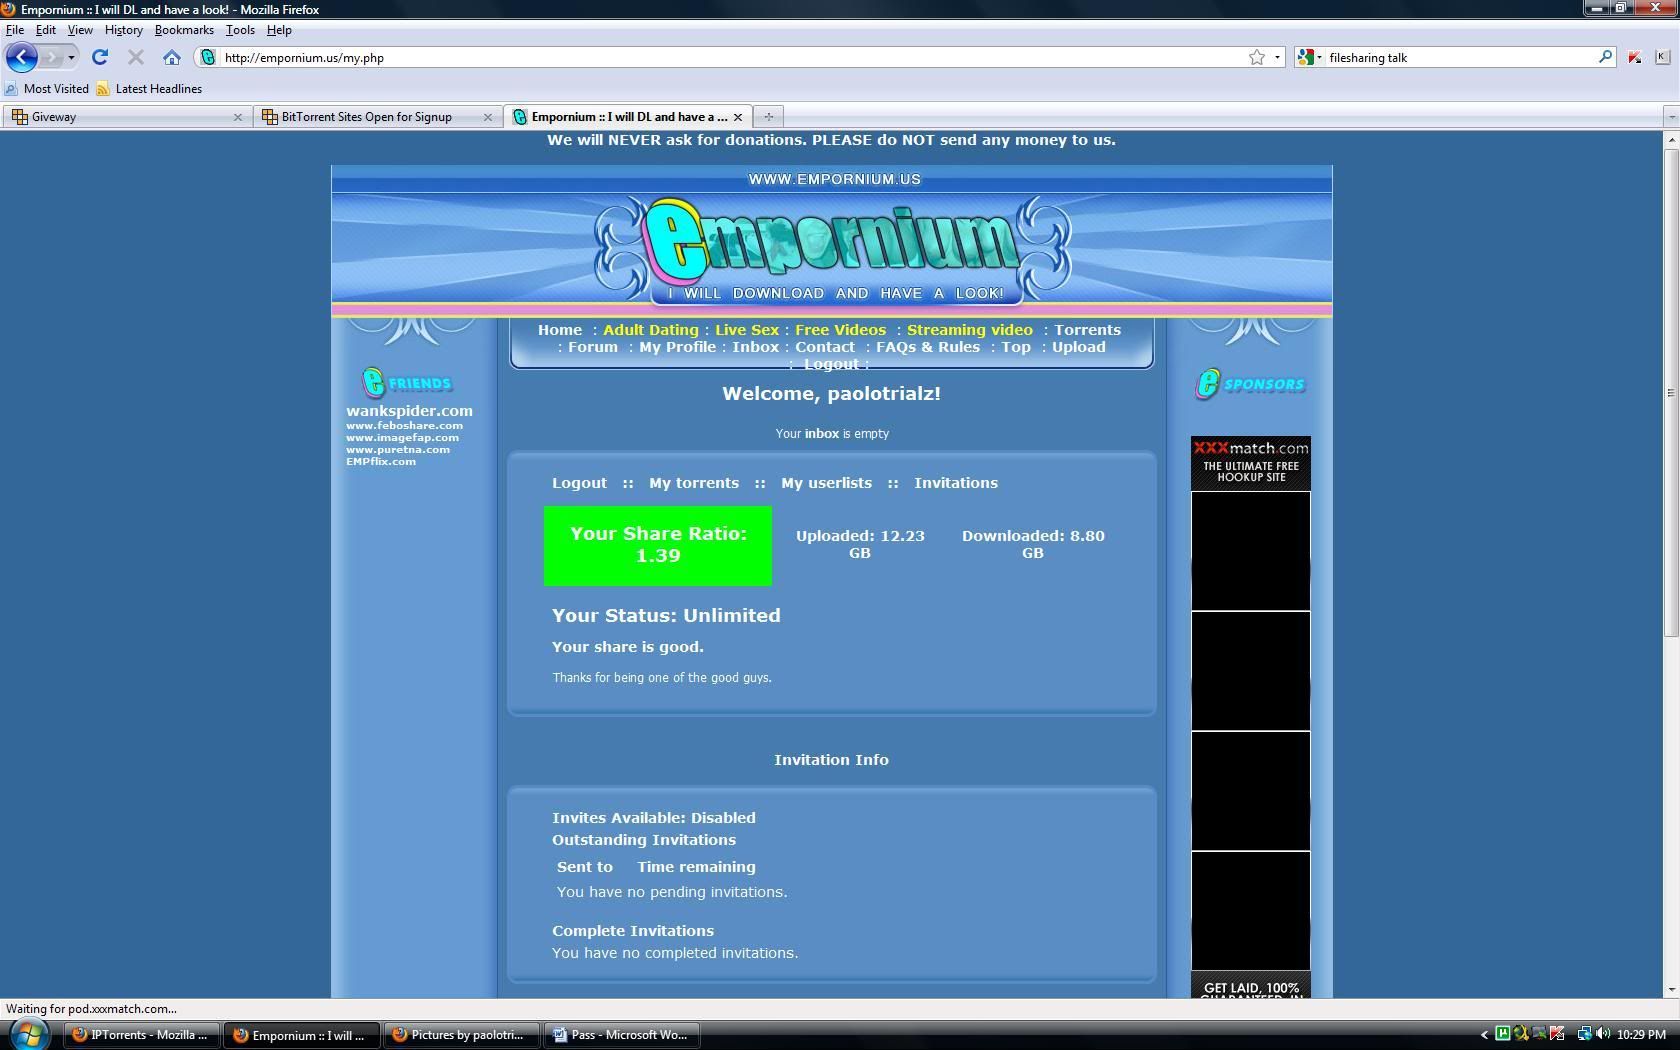Click the Upload link
The image size is (1680, 1050).
point(1079,347)
